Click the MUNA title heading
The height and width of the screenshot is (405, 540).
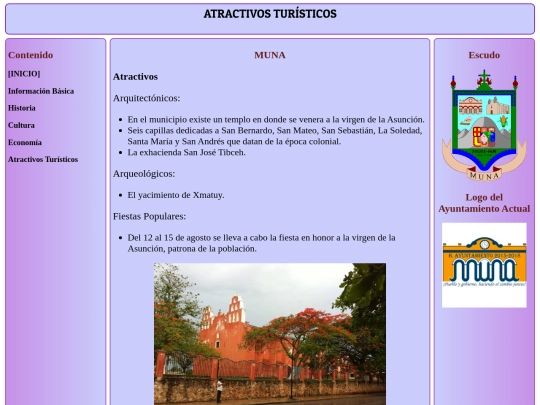(270, 55)
